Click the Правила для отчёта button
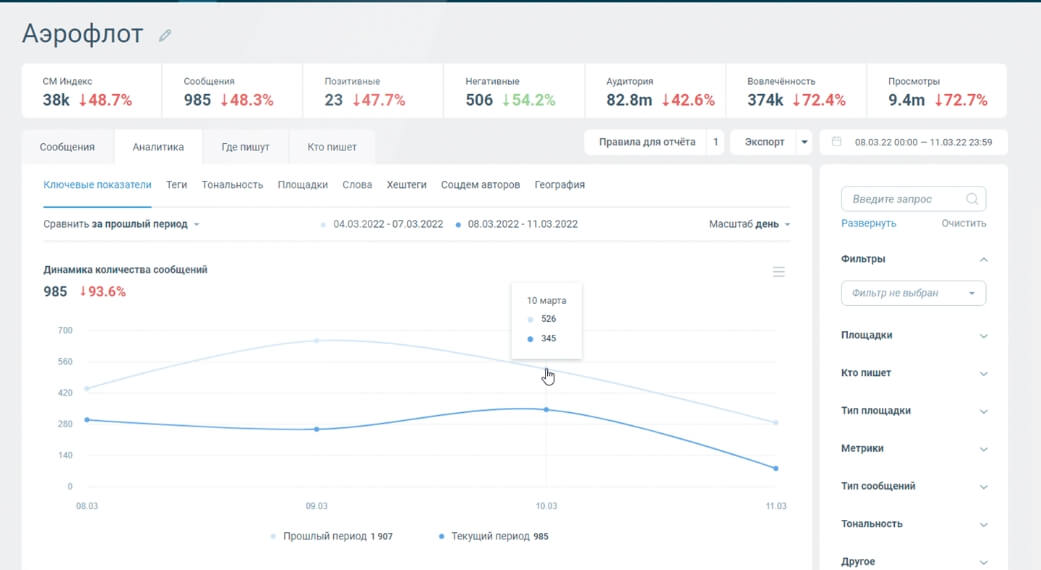The height and width of the screenshot is (570, 1041). coord(647,142)
